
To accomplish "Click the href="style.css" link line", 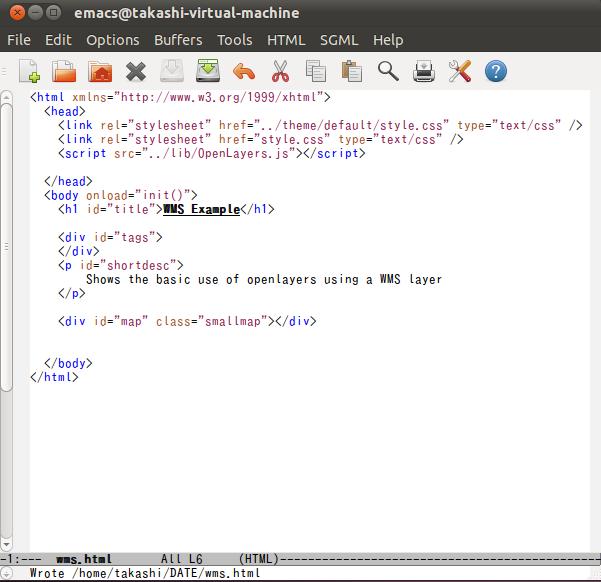I will click(261, 139).
